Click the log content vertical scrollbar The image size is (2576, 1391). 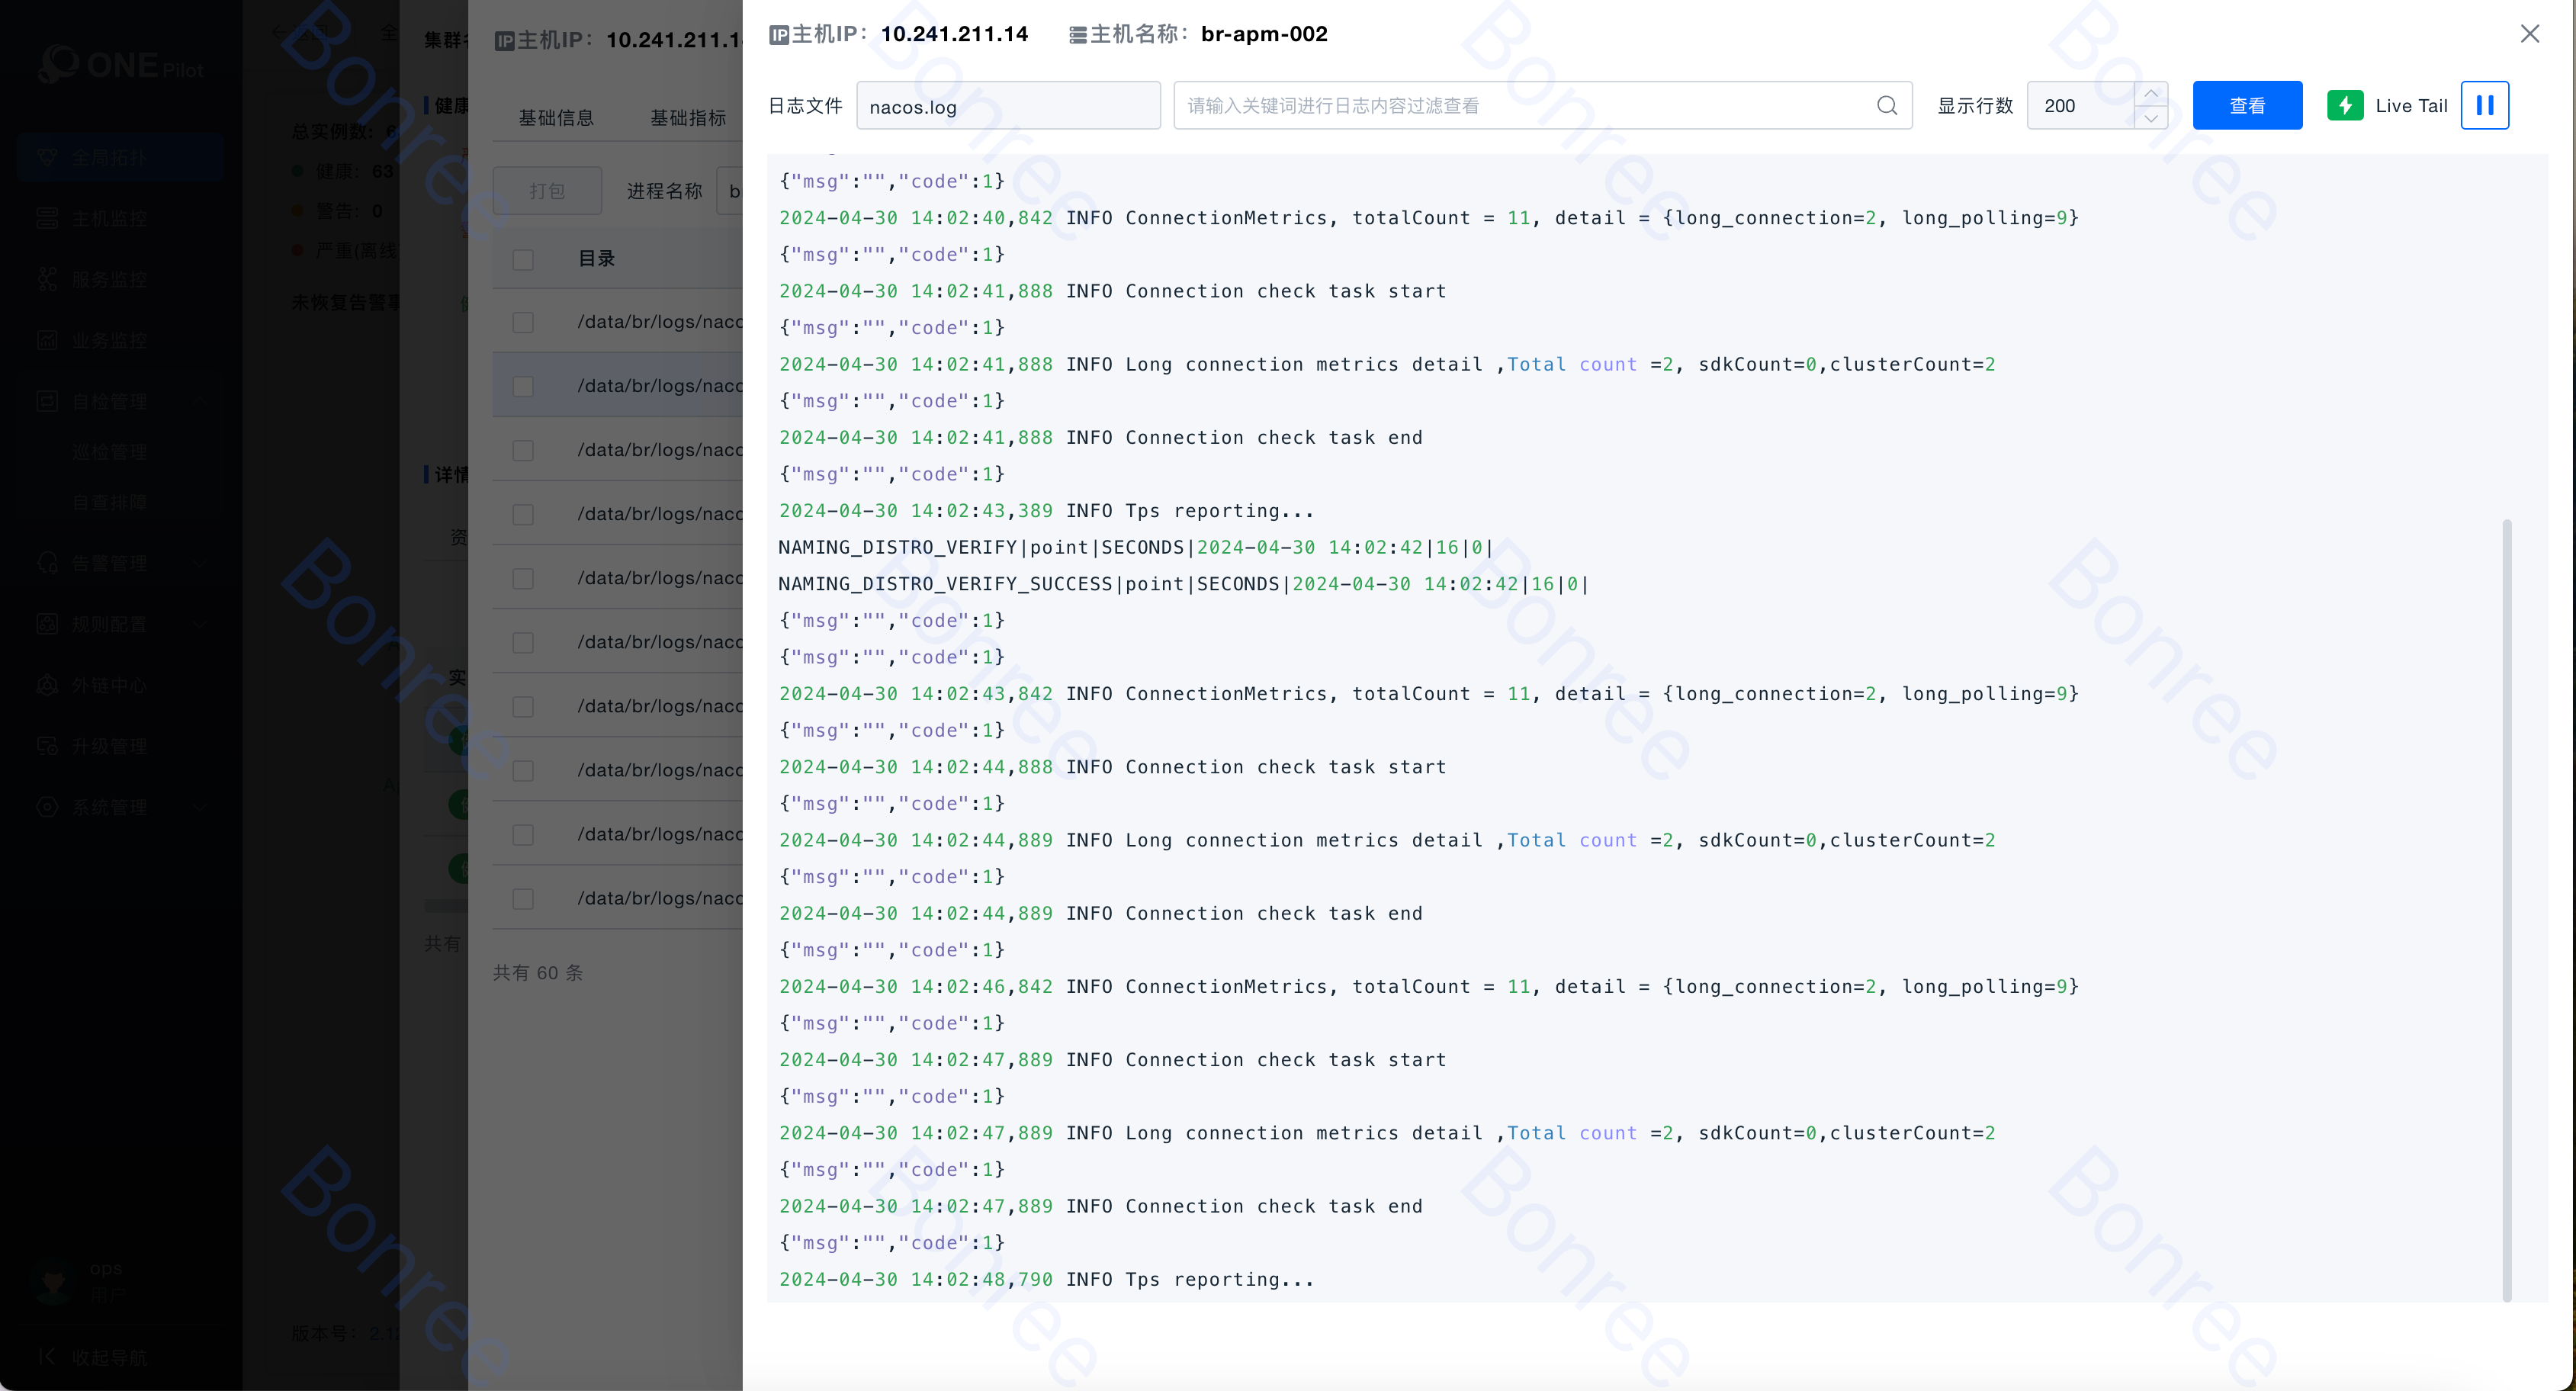click(2506, 908)
